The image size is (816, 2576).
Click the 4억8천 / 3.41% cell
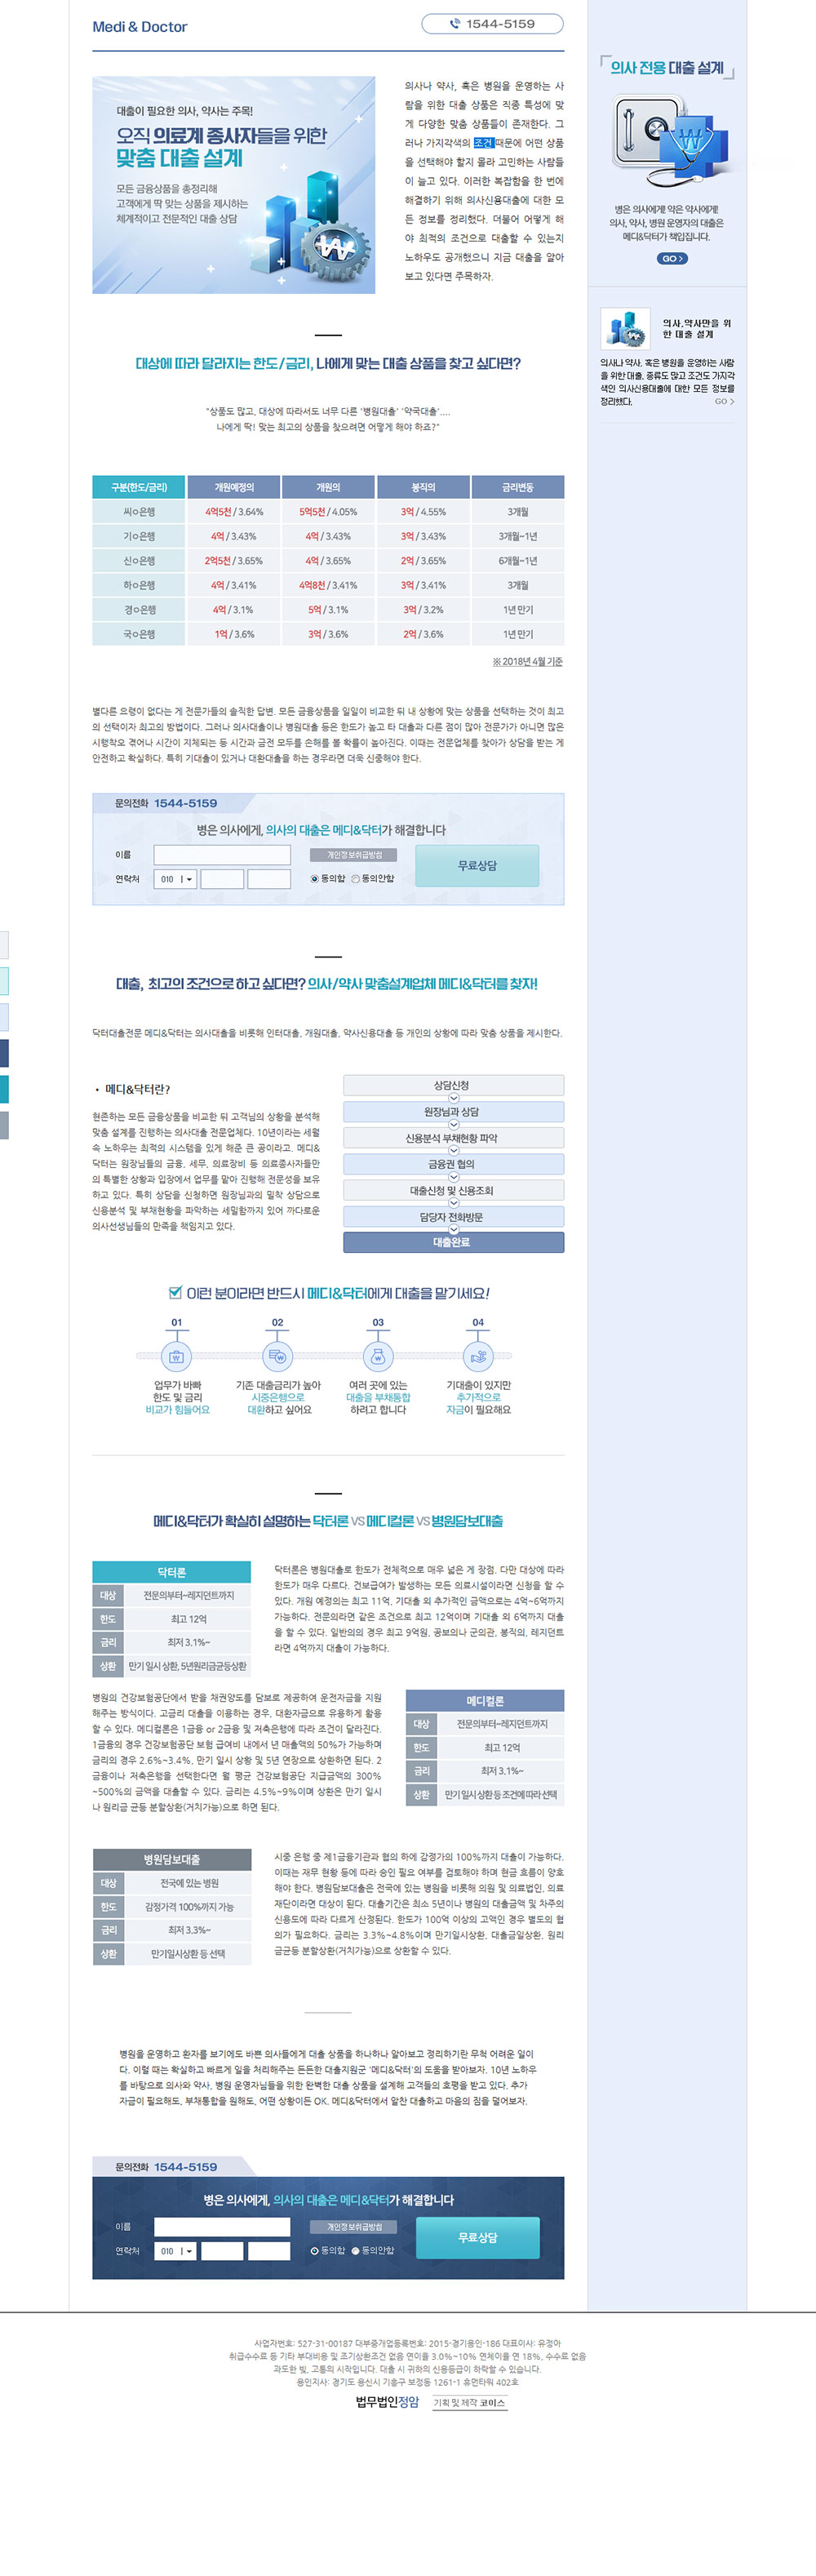328,585
